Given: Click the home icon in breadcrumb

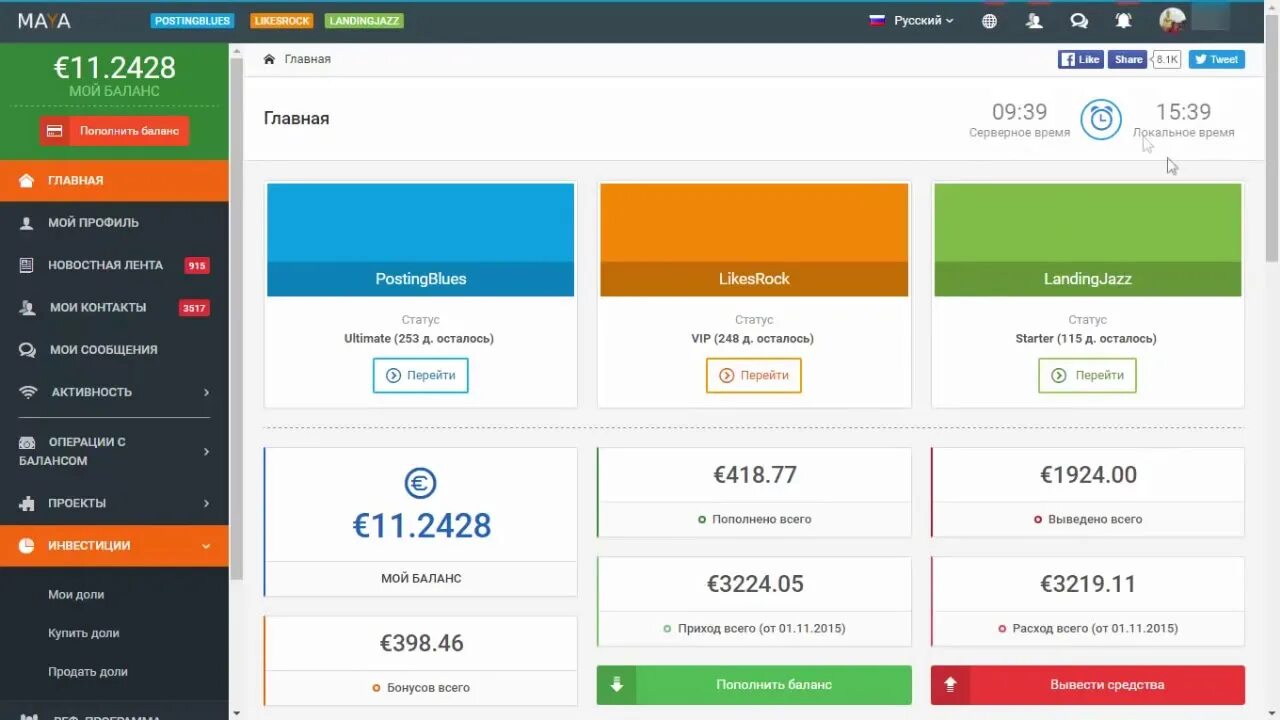Looking at the screenshot, I should 269,59.
